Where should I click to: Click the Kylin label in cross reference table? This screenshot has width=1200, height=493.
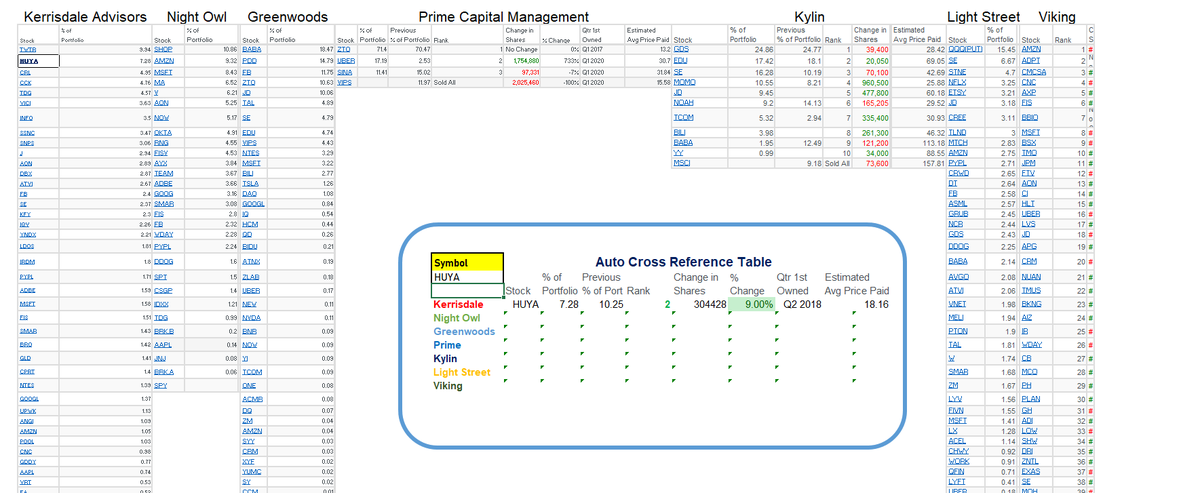click(x=445, y=358)
